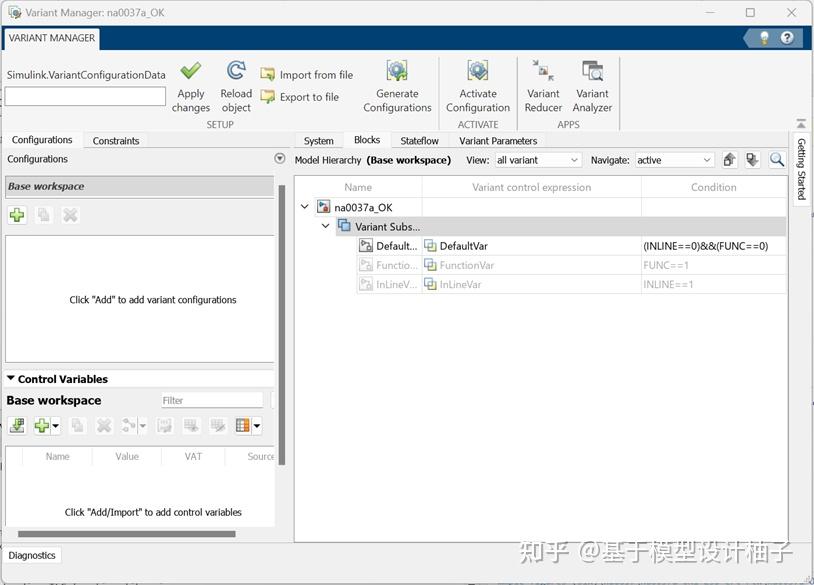Click the search magnifier in hierarchy
Screen dimensions: 814x585
(777, 160)
